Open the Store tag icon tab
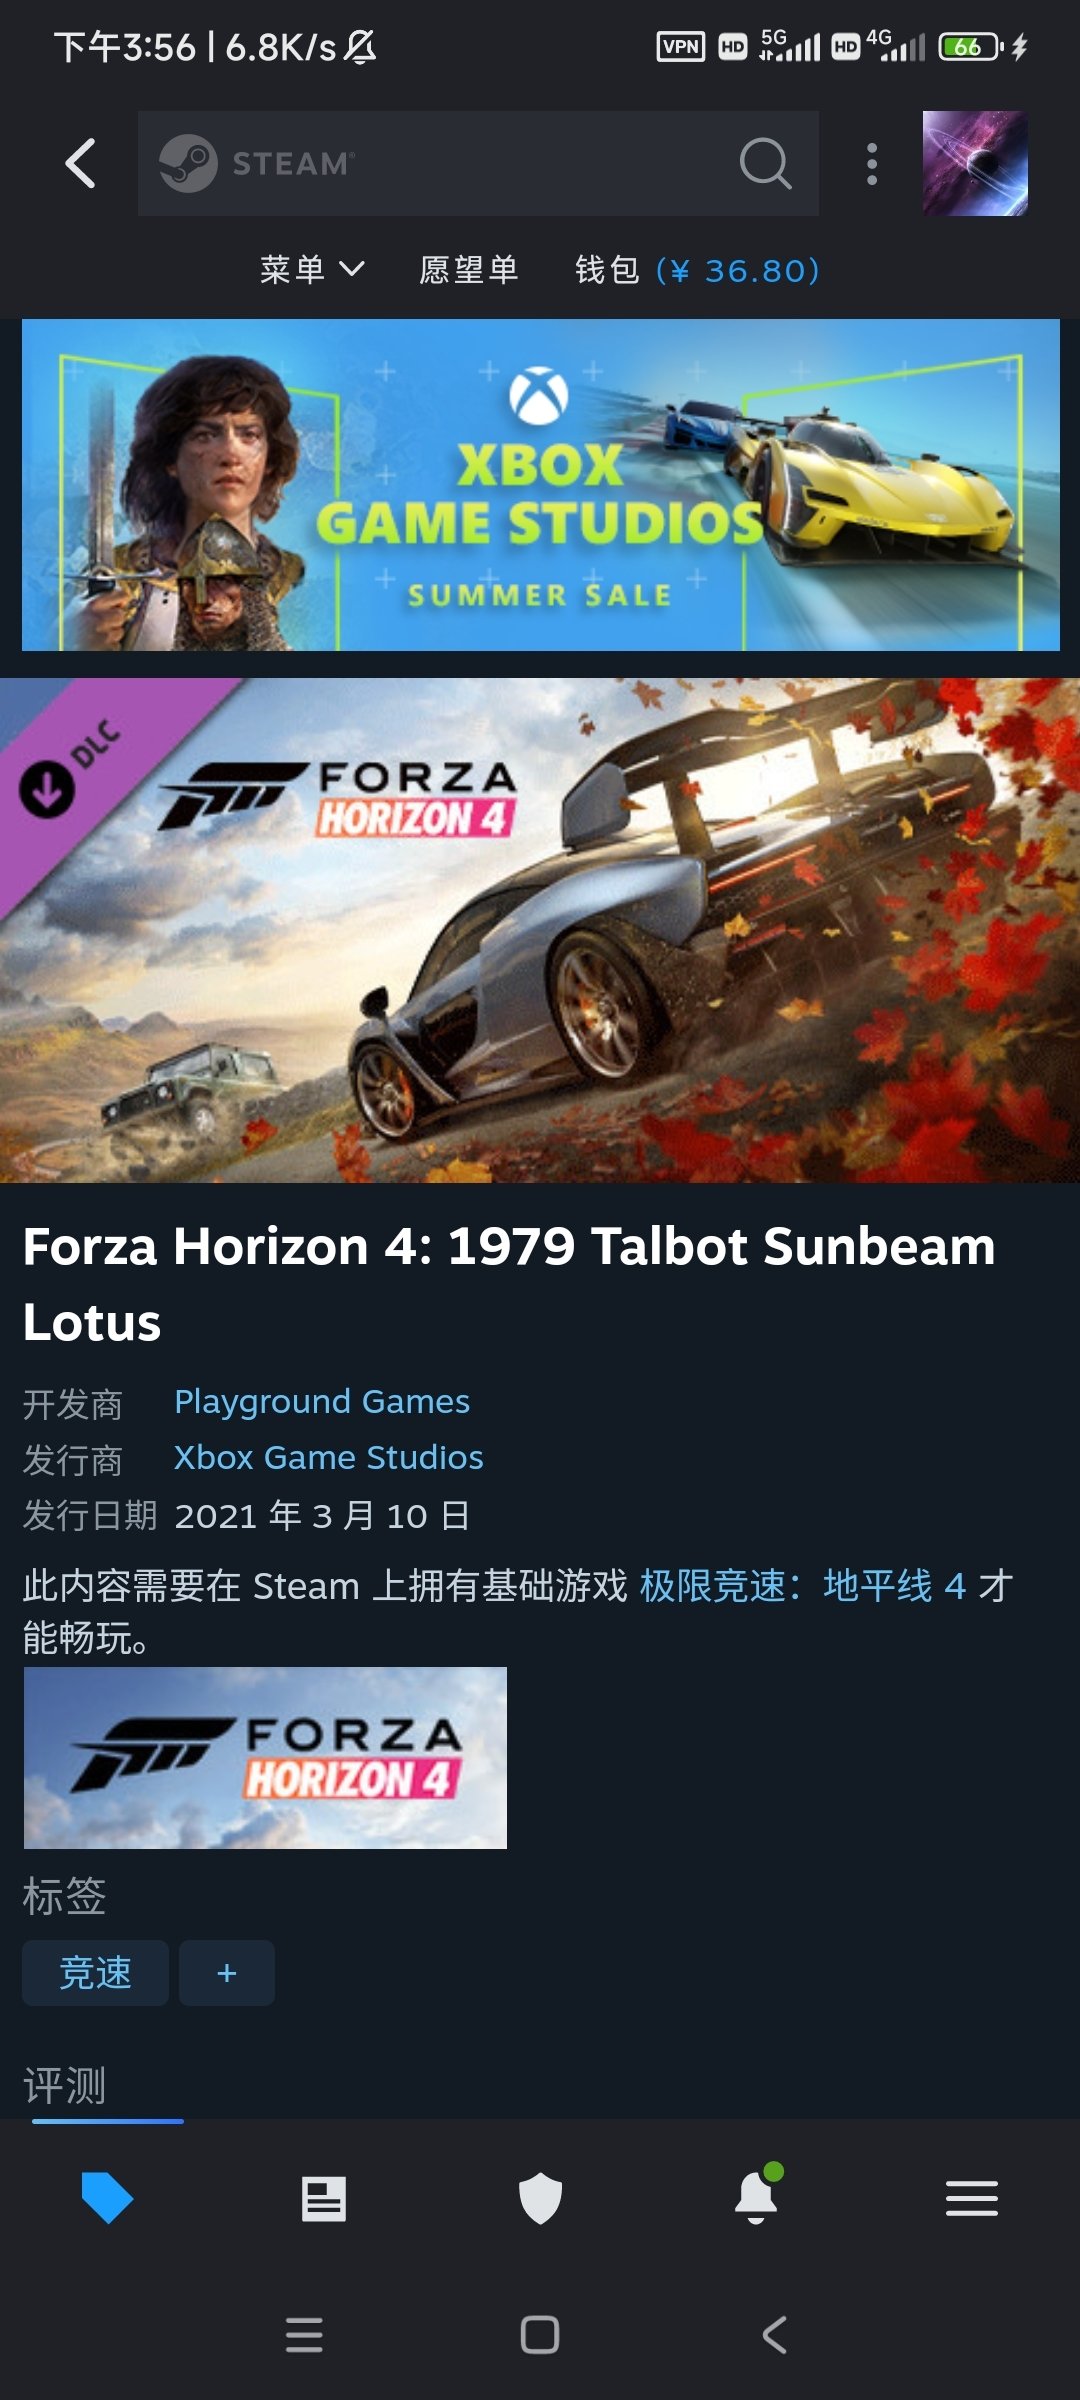This screenshot has height=2400, width=1080. coord(107,2198)
